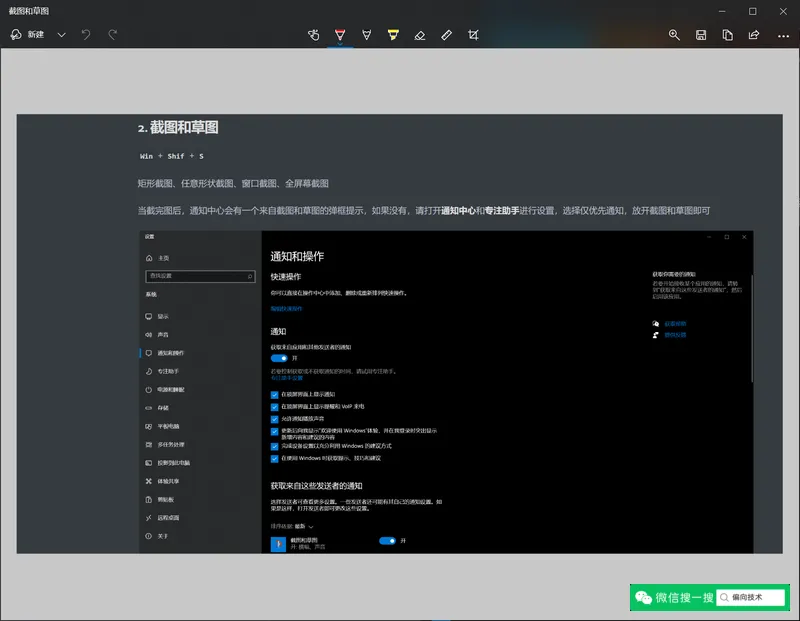Click the bold 通知中心 text in paragraph
The image size is (800, 621).
coord(458,211)
